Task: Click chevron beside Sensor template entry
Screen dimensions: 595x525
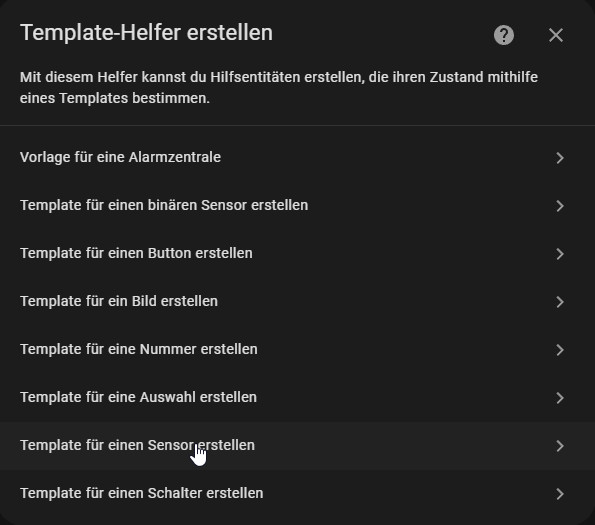Action: coord(560,446)
